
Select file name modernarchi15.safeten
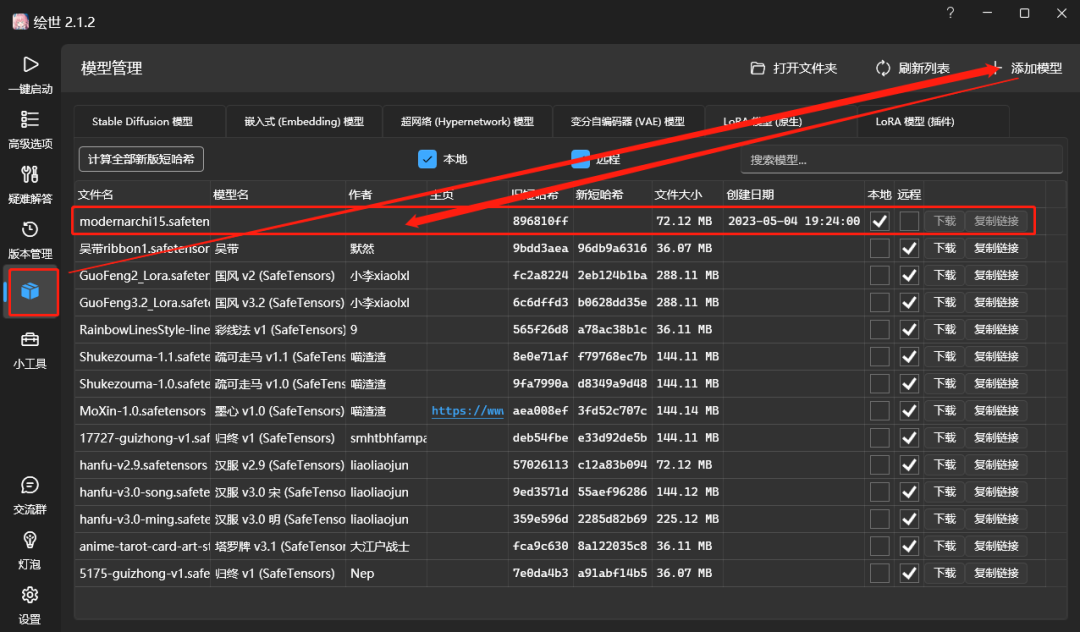pyautogui.click(x=144, y=221)
